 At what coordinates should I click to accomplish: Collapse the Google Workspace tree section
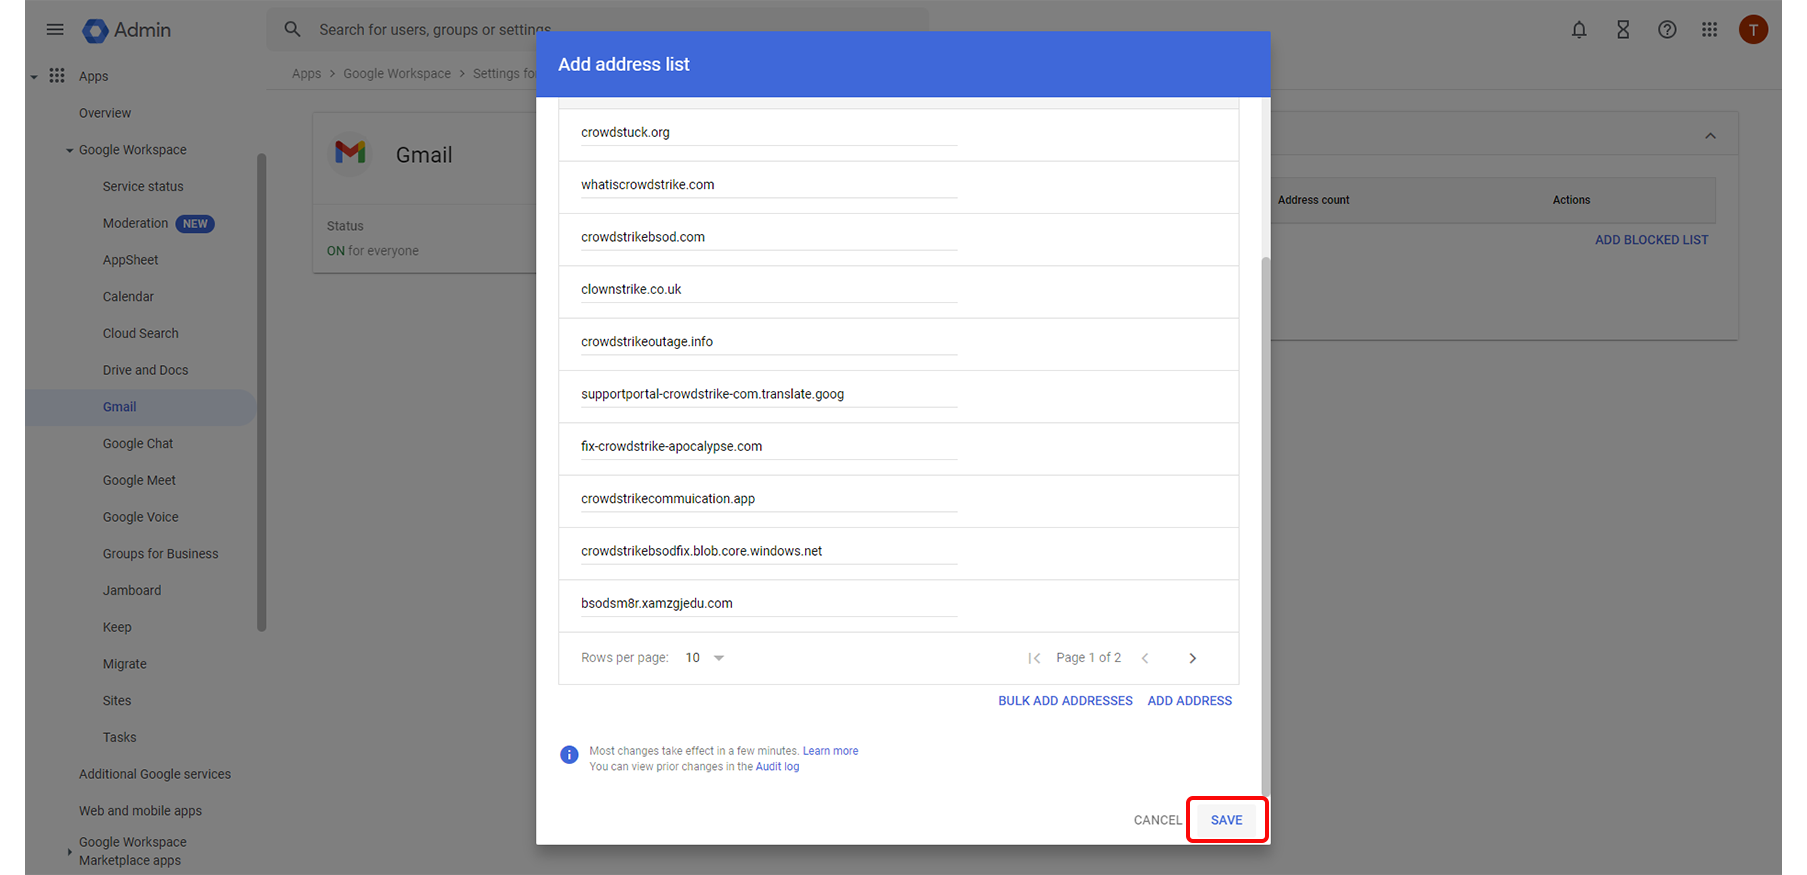(69, 151)
